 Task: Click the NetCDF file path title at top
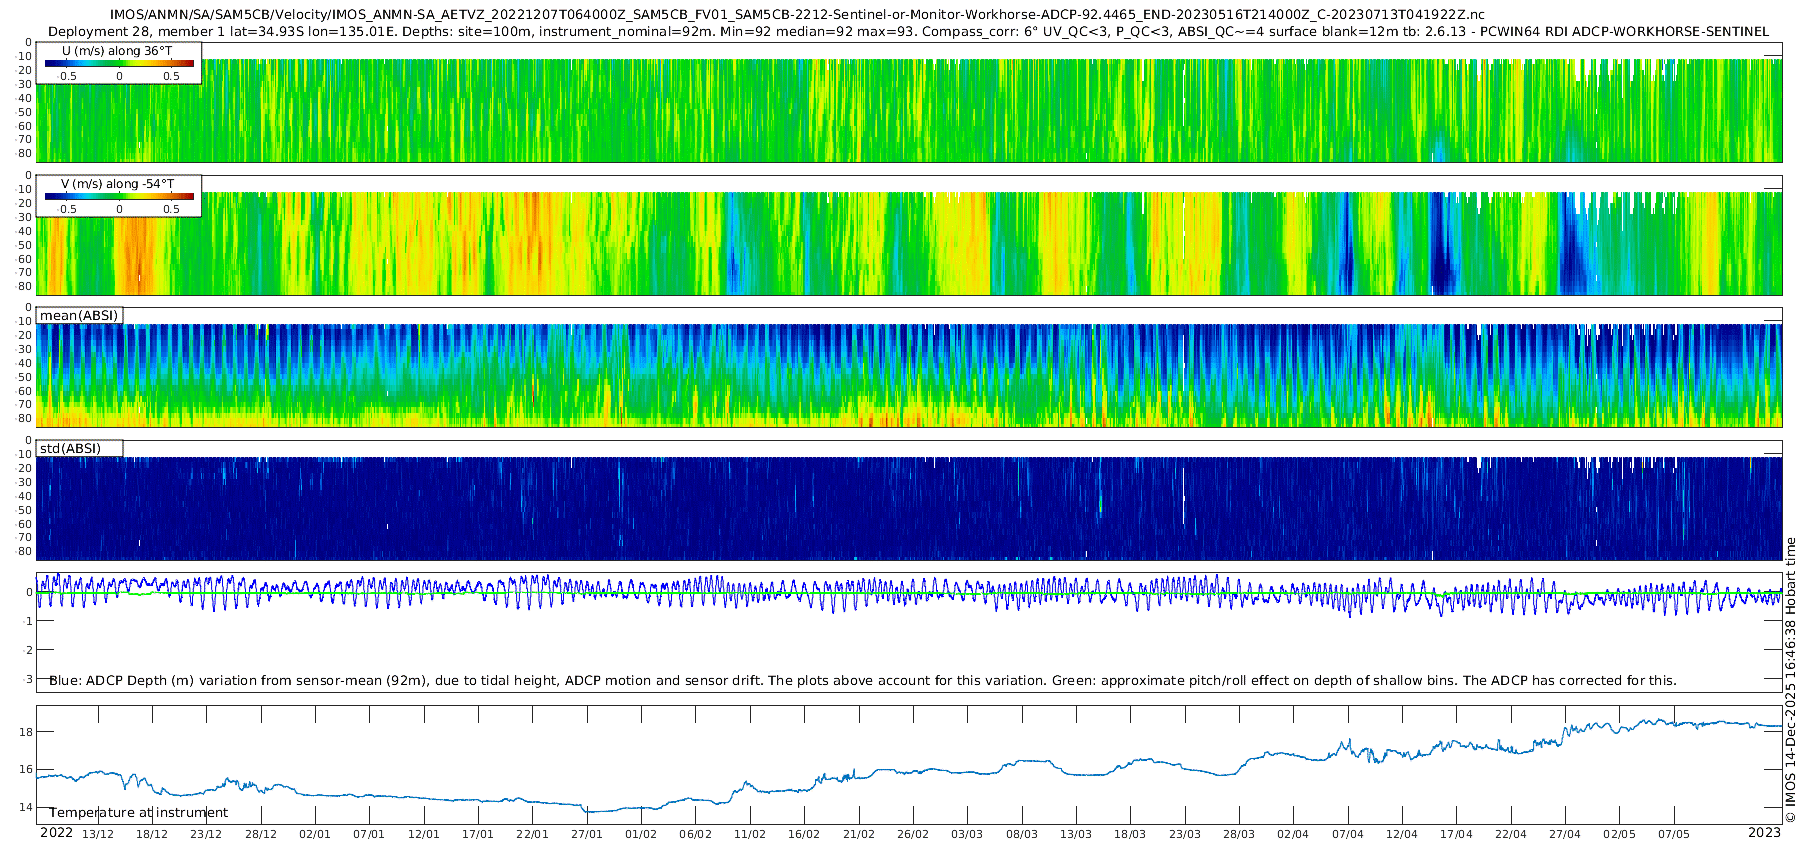click(x=797, y=15)
